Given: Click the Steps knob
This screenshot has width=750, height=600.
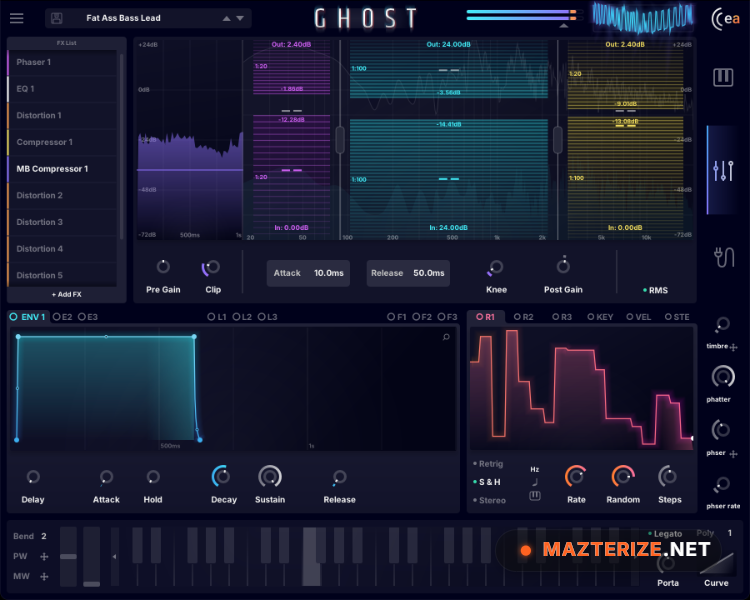Looking at the screenshot, I should coord(668,477).
